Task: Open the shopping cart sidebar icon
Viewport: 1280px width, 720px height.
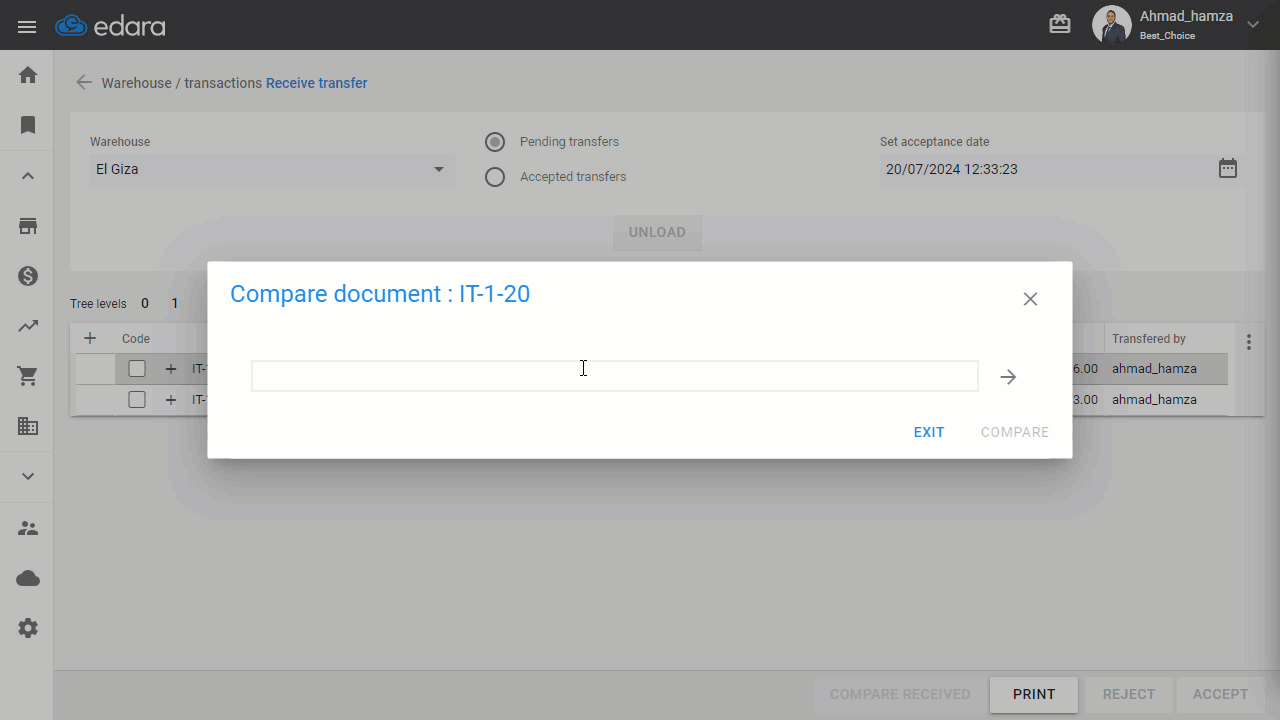Action: pyautogui.click(x=28, y=376)
